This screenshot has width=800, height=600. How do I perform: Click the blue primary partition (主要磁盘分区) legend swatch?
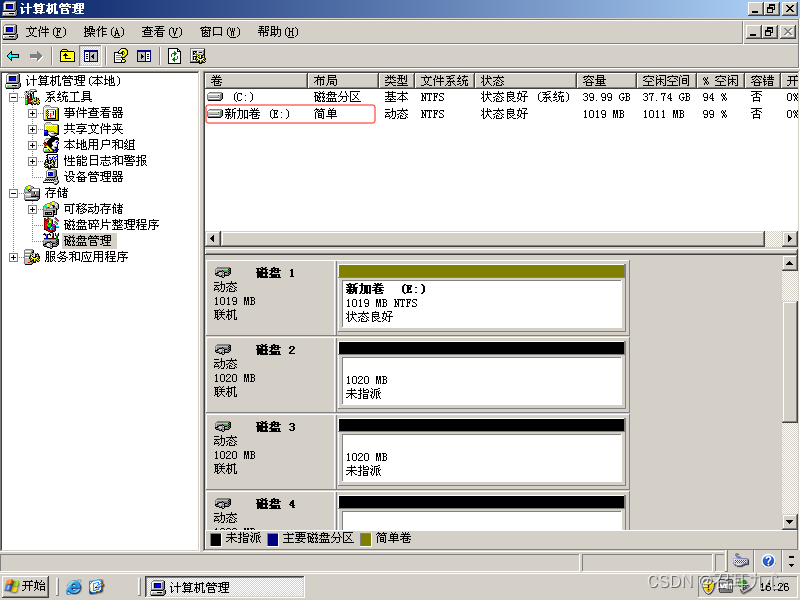[273, 539]
